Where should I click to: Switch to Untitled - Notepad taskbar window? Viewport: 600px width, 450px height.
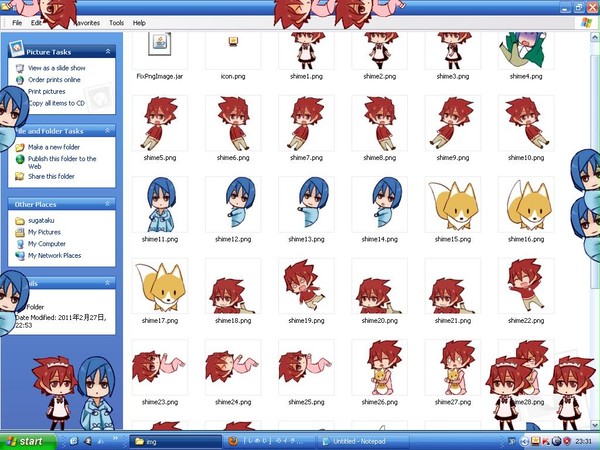[363, 442]
